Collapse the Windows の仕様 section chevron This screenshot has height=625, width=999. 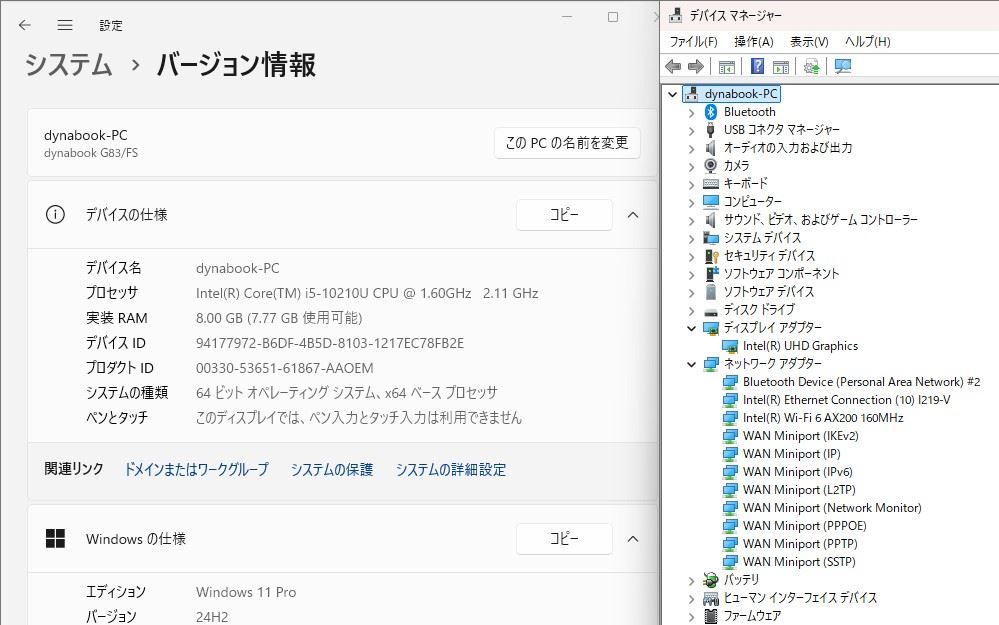click(x=633, y=539)
